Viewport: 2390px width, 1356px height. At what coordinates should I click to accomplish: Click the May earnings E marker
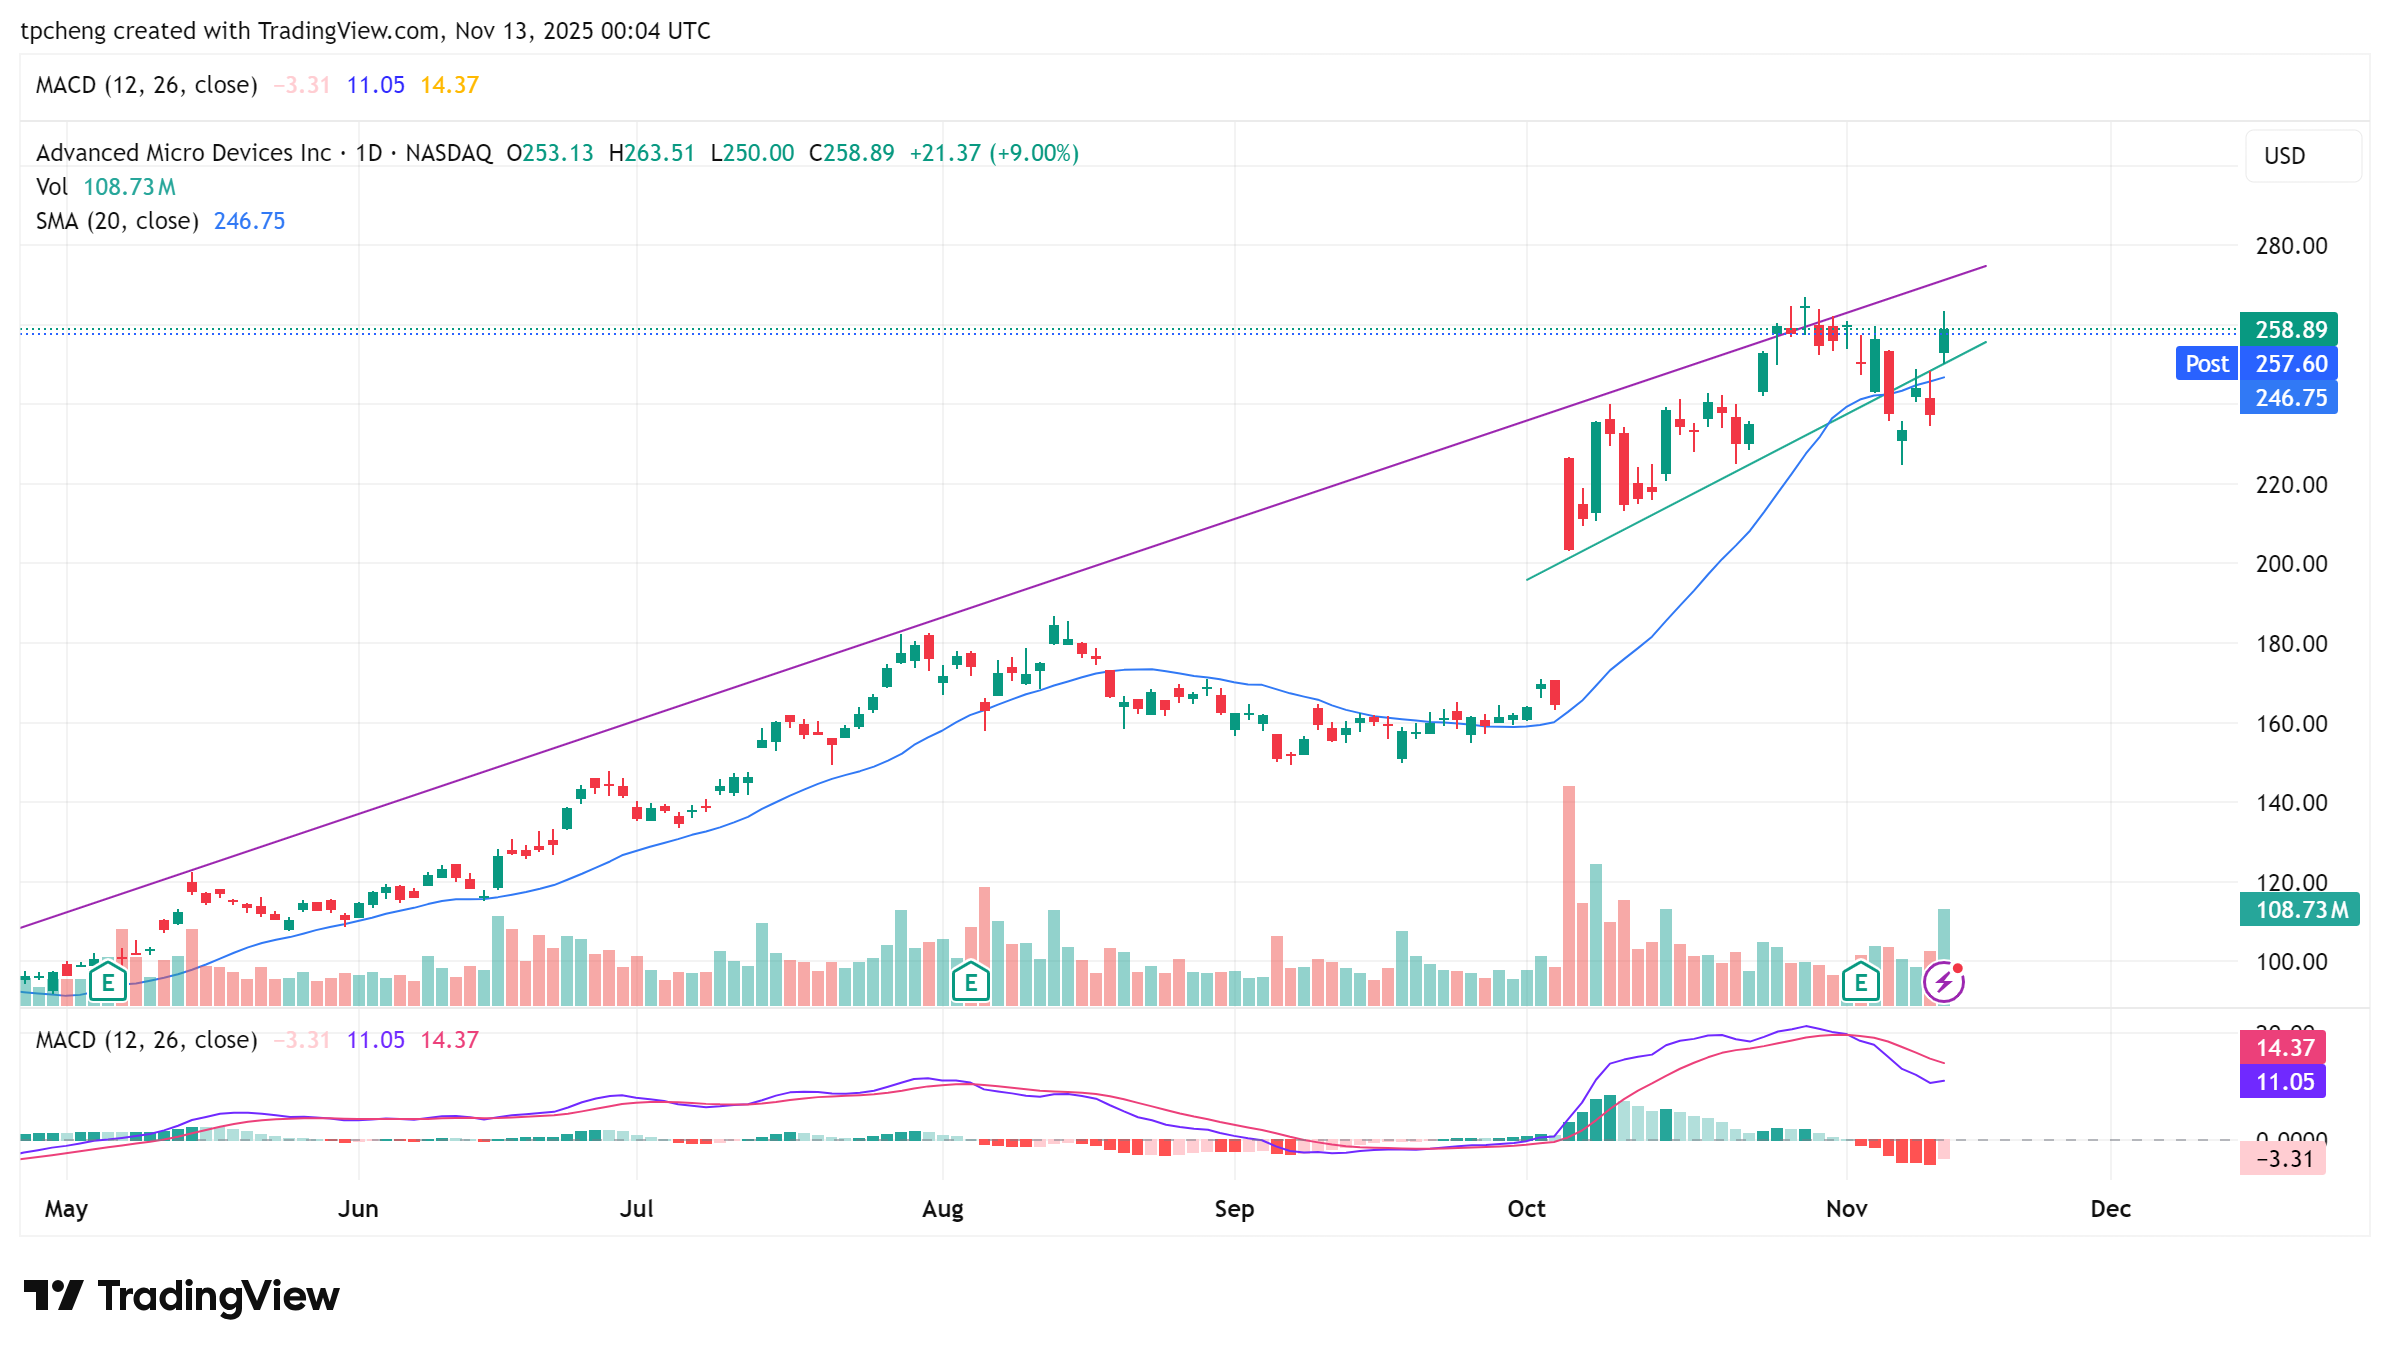(x=107, y=982)
